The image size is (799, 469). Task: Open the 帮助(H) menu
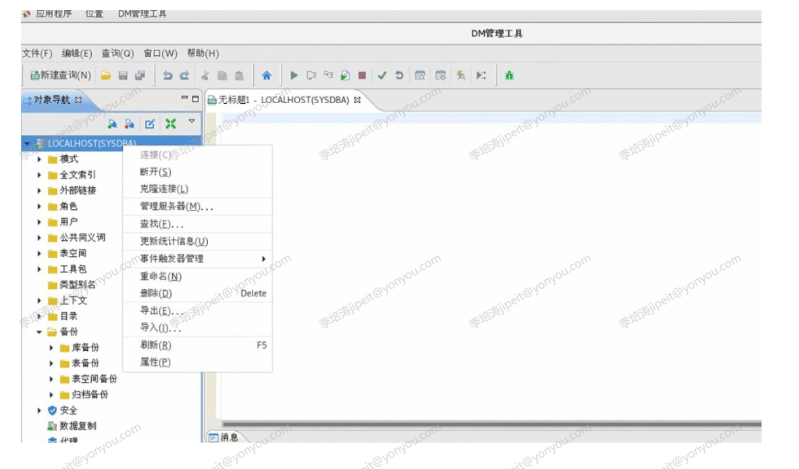(203, 53)
